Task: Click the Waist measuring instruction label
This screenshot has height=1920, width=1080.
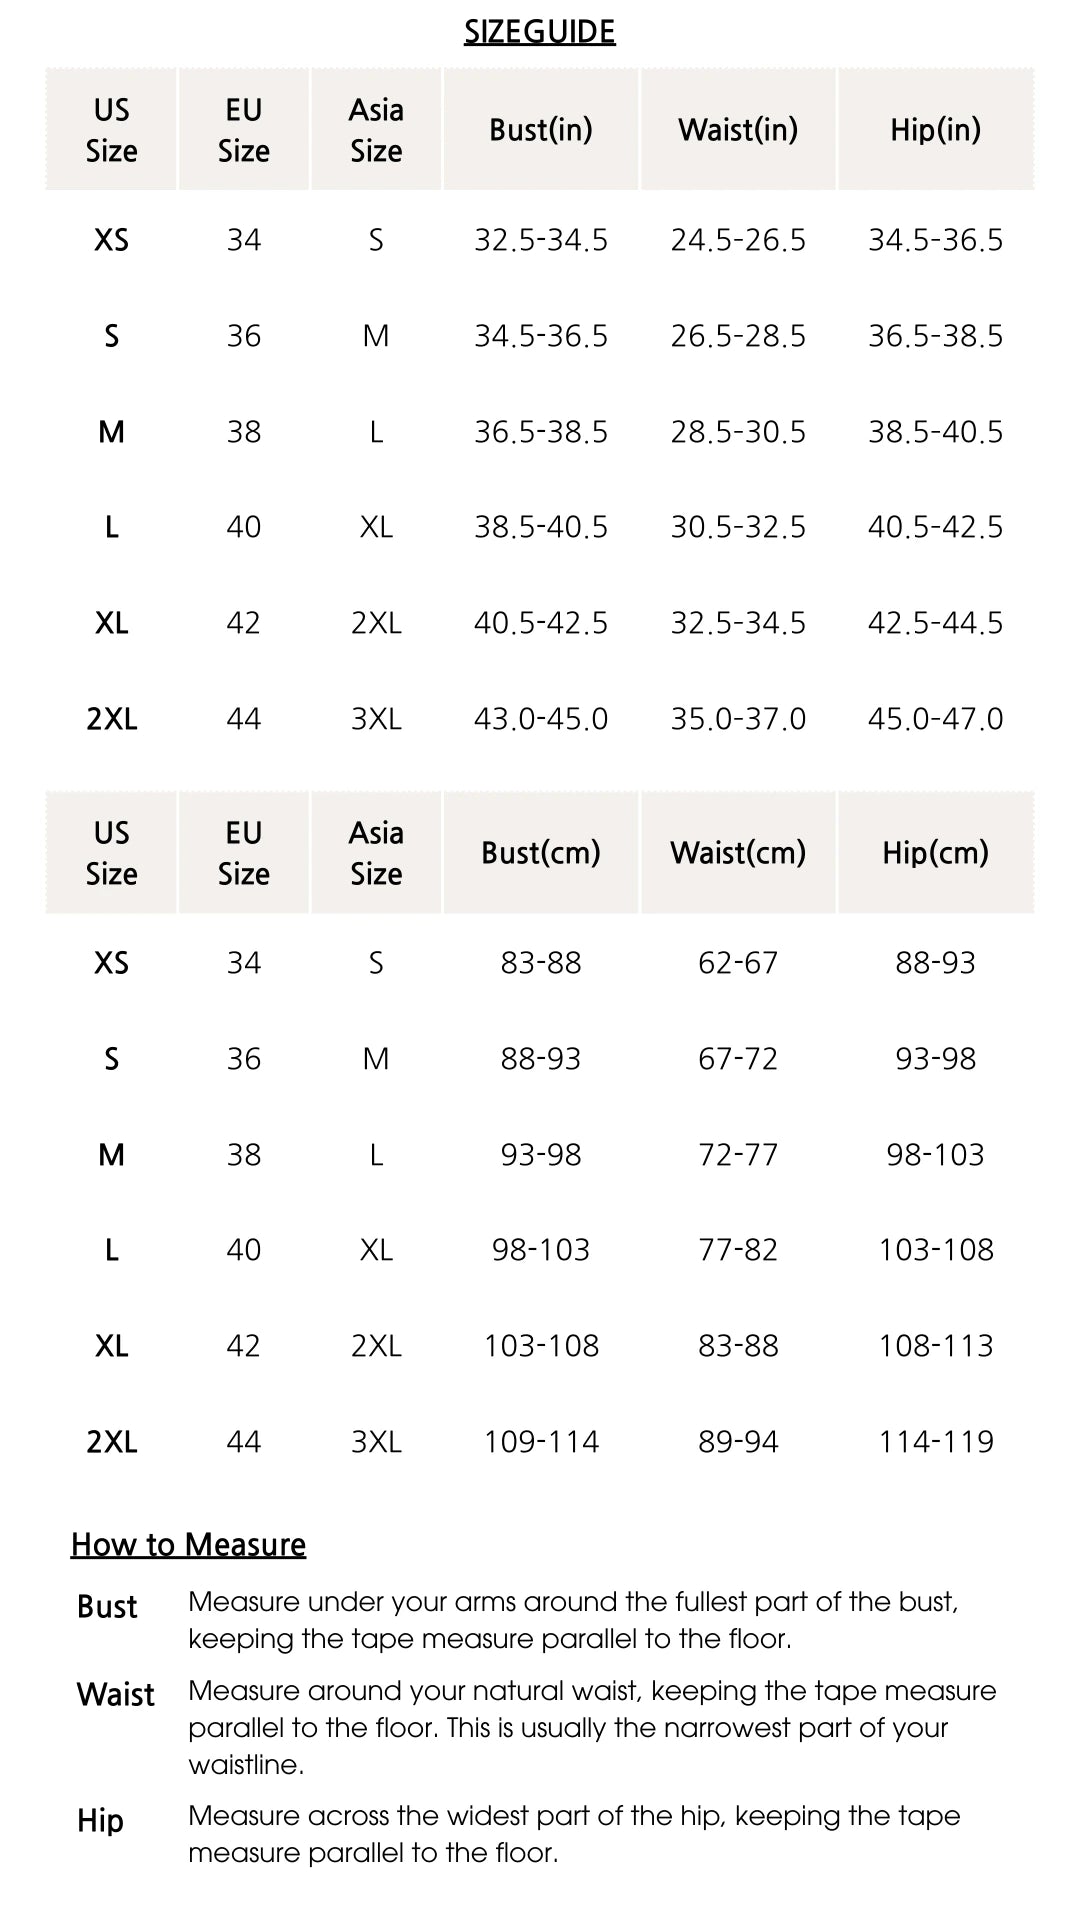Action: 116,1695
